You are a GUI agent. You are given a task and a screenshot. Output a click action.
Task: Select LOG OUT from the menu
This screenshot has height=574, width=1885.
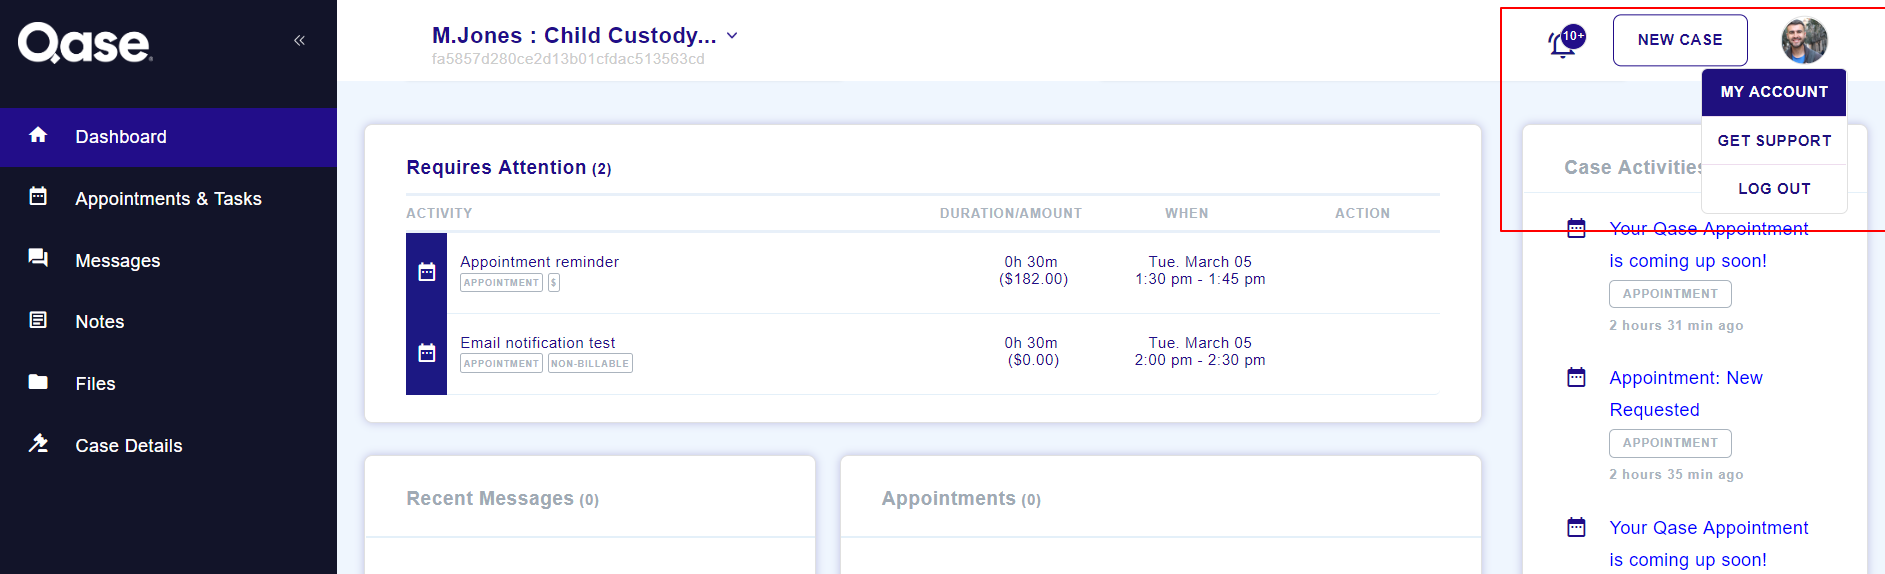coord(1774,189)
